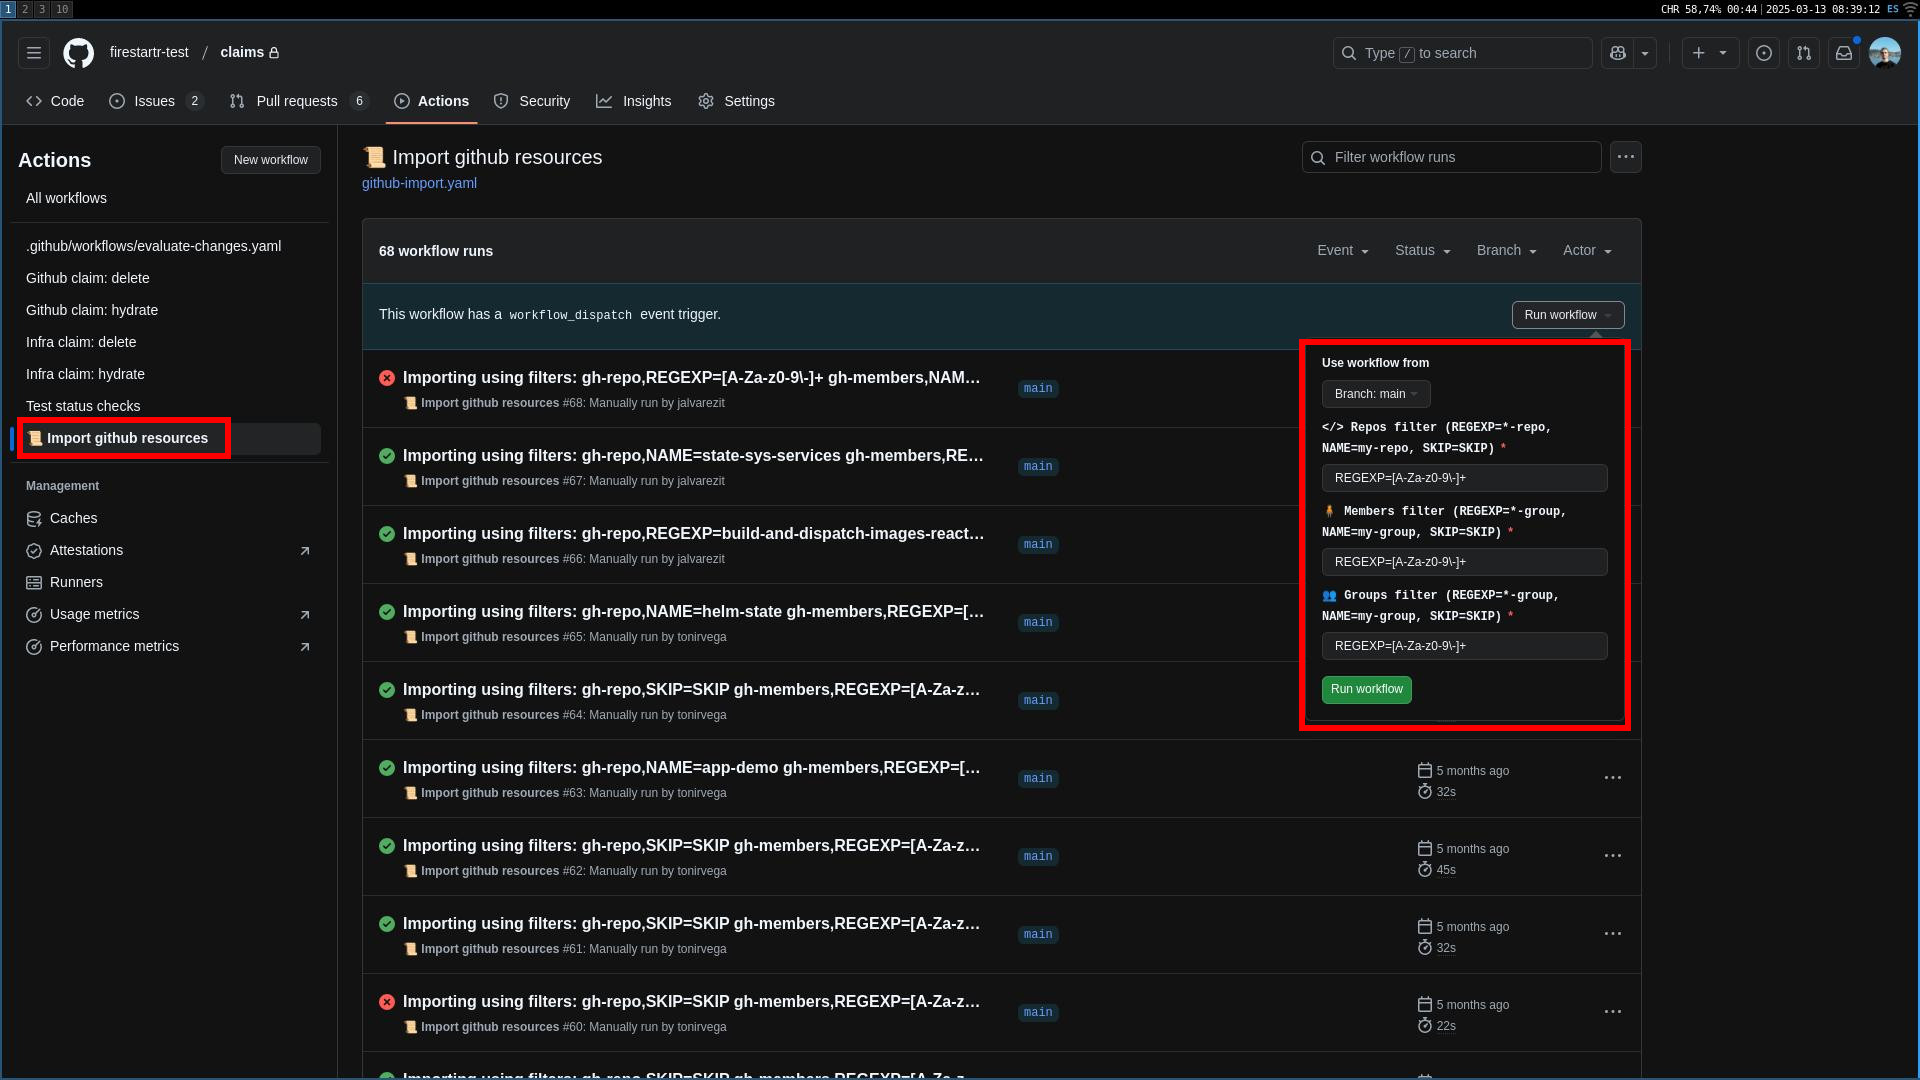Expand the Event filter dropdown
Image resolution: width=1920 pixels, height=1080 pixels.
tap(1342, 251)
